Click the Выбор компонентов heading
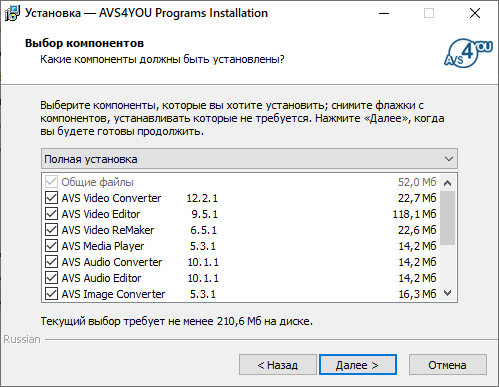Screen dimensions: 499x387 (x=84, y=43)
